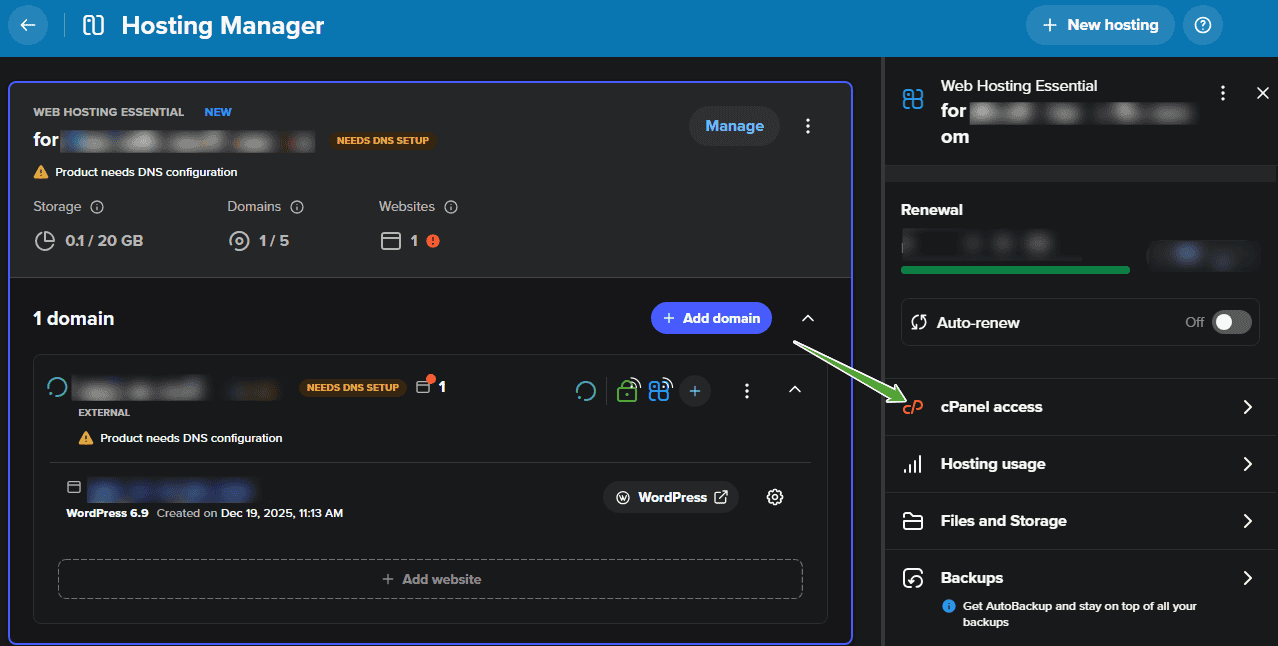Collapse the 1 domain section
The width and height of the screenshot is (1278, 646).
(x=808, y=318)
